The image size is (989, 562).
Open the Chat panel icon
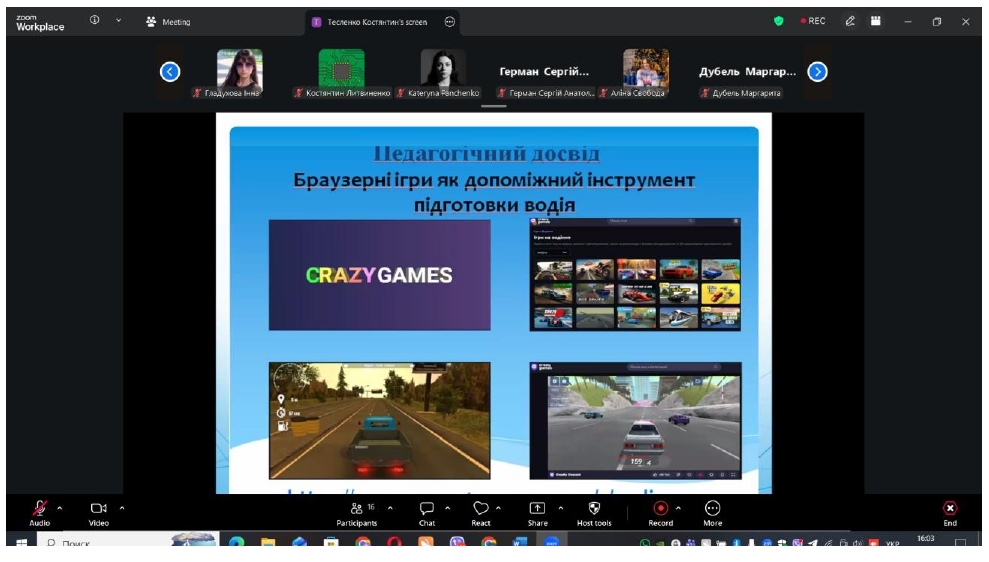[x=427, y=508]
